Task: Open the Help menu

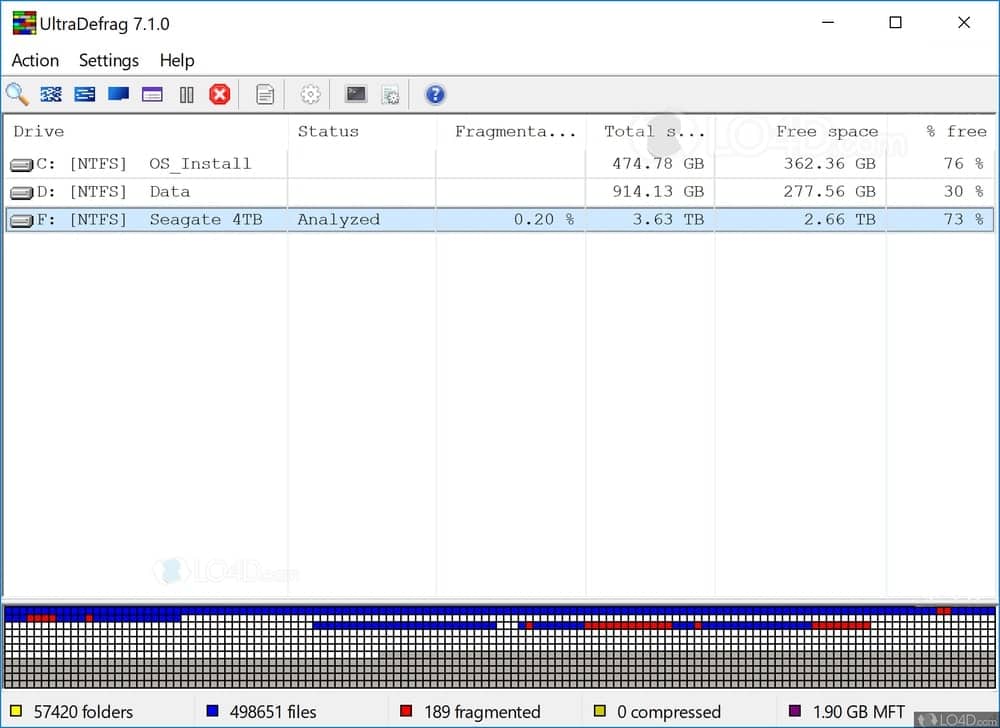Action: pyautogui.click(x=177, y=60)
